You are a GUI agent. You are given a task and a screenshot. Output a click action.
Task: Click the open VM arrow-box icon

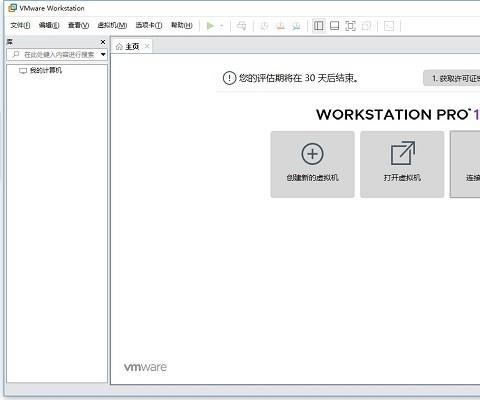pos(403,153)
